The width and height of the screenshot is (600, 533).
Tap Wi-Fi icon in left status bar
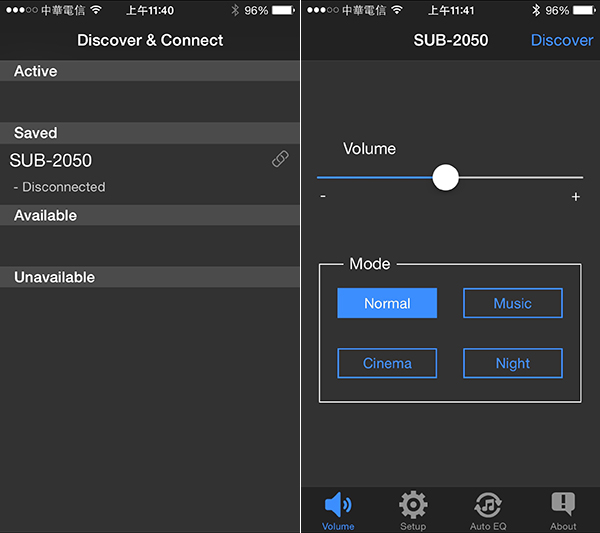tap(96, 10)
